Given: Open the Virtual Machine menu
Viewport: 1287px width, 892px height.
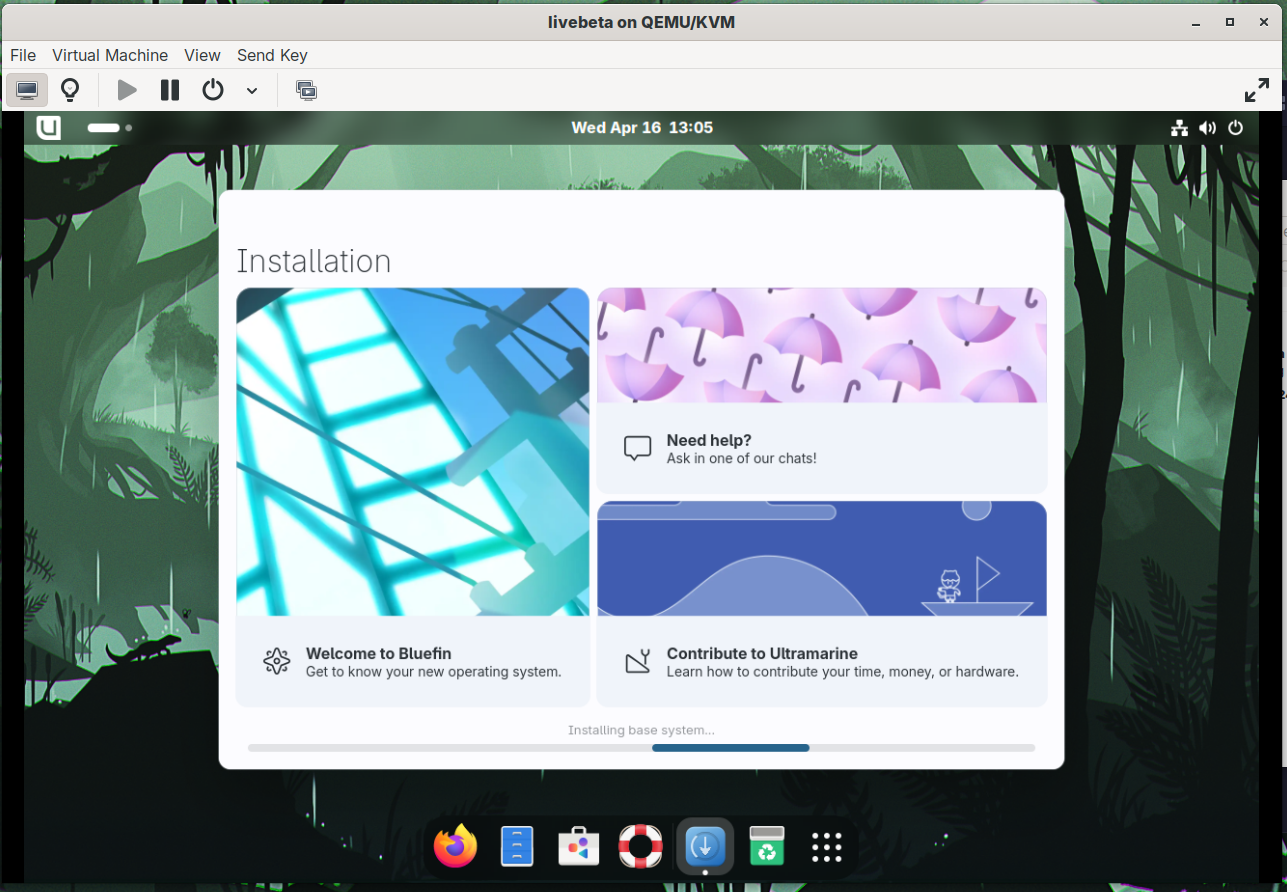Looking at the screenshot, I should pos(110,55).
